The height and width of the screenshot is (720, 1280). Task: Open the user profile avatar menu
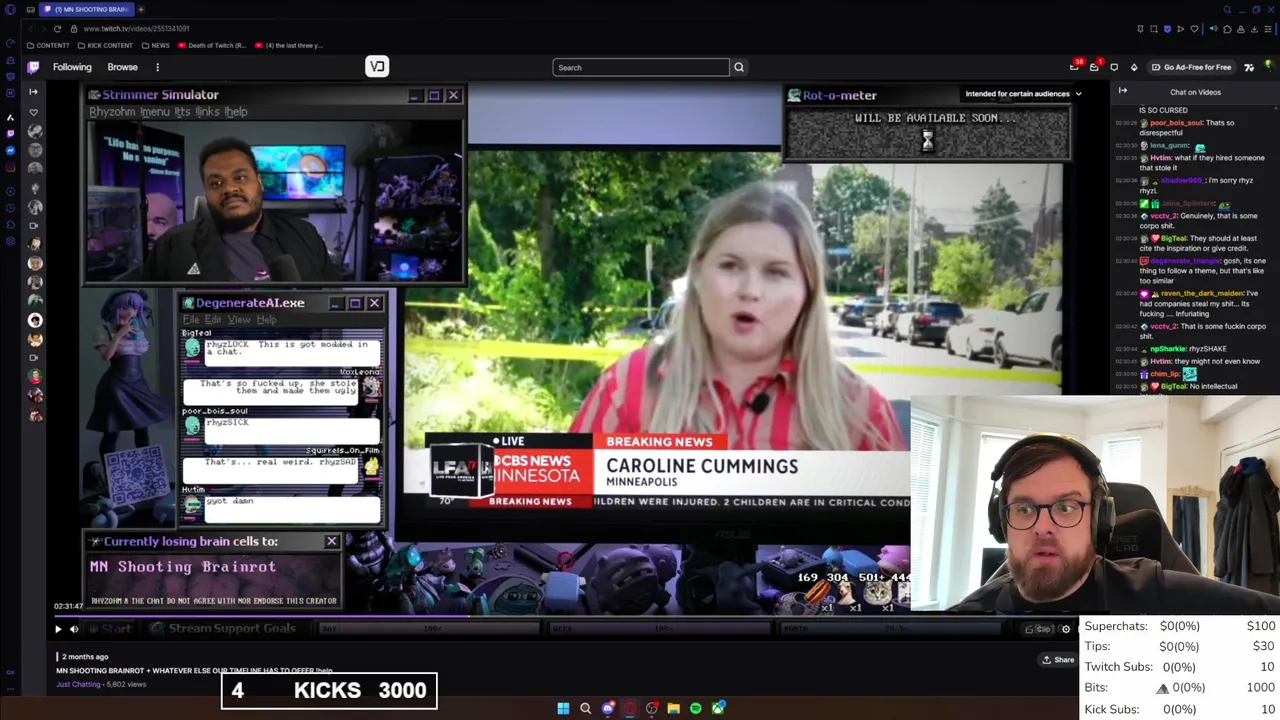[x=1269, y=66]
